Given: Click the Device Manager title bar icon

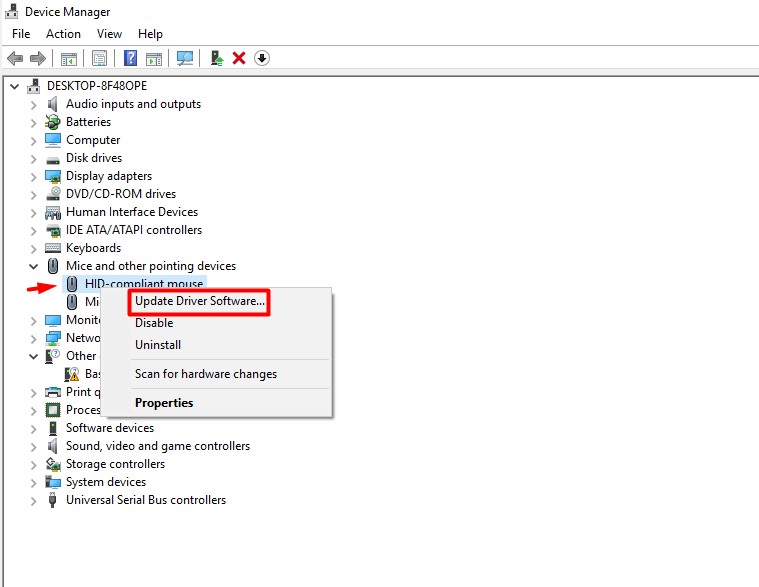Looking at the screenshot, I should click(12, 12).
